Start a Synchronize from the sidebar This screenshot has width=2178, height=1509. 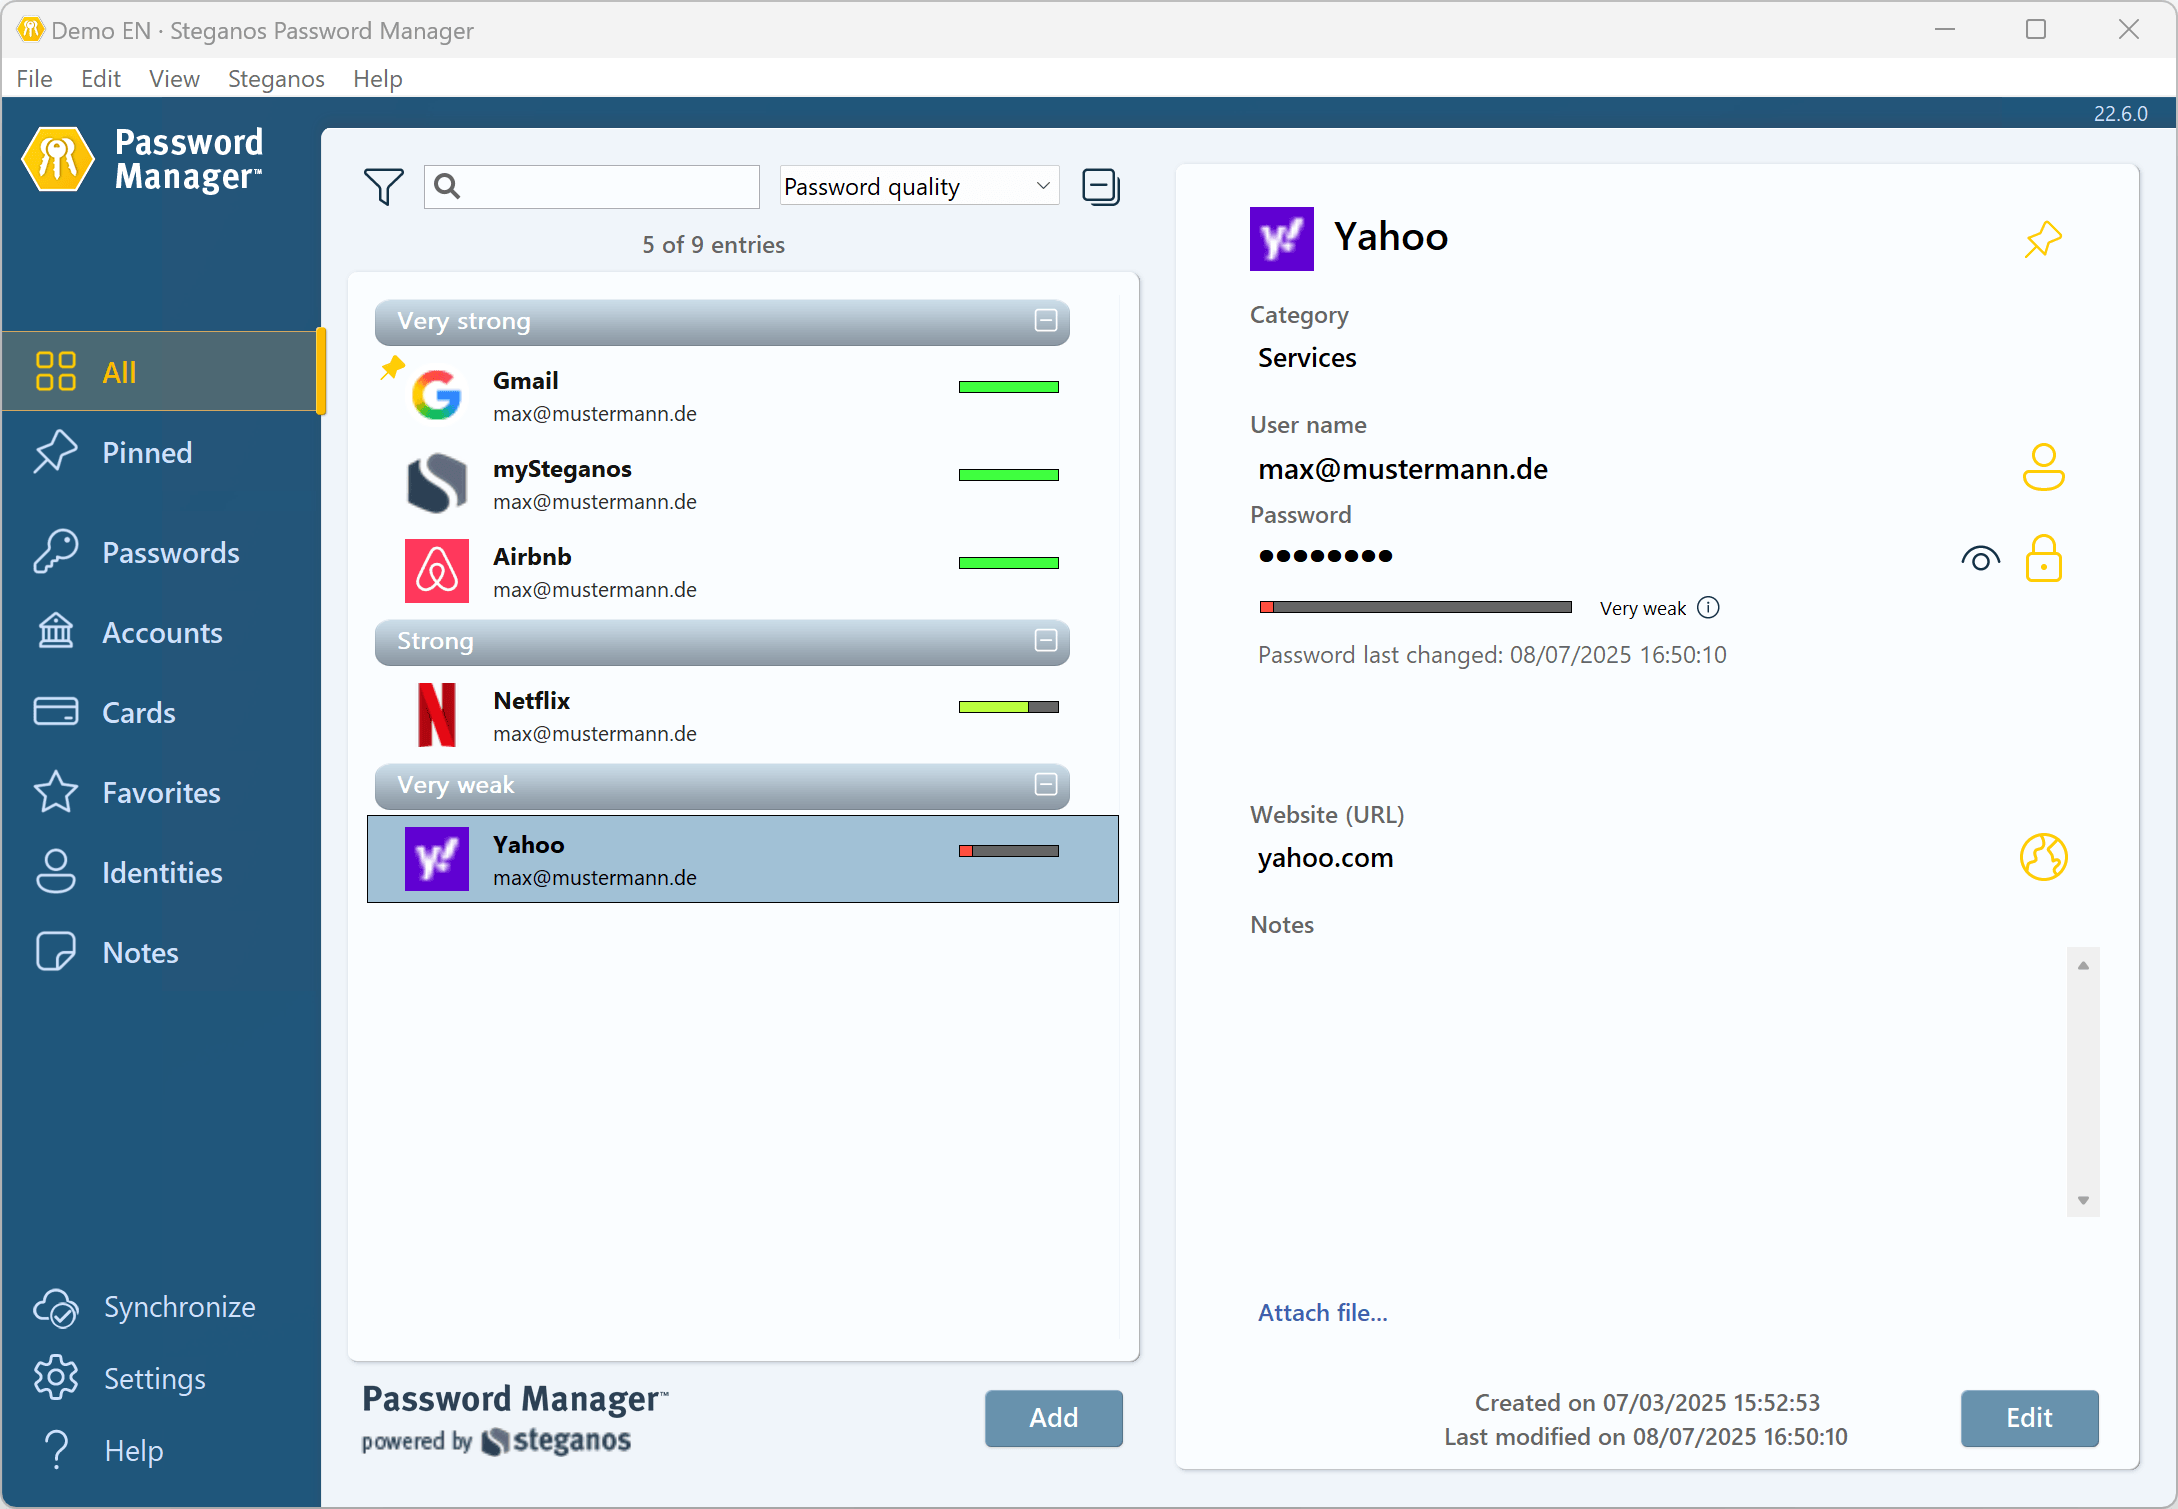click(181, 1307)
